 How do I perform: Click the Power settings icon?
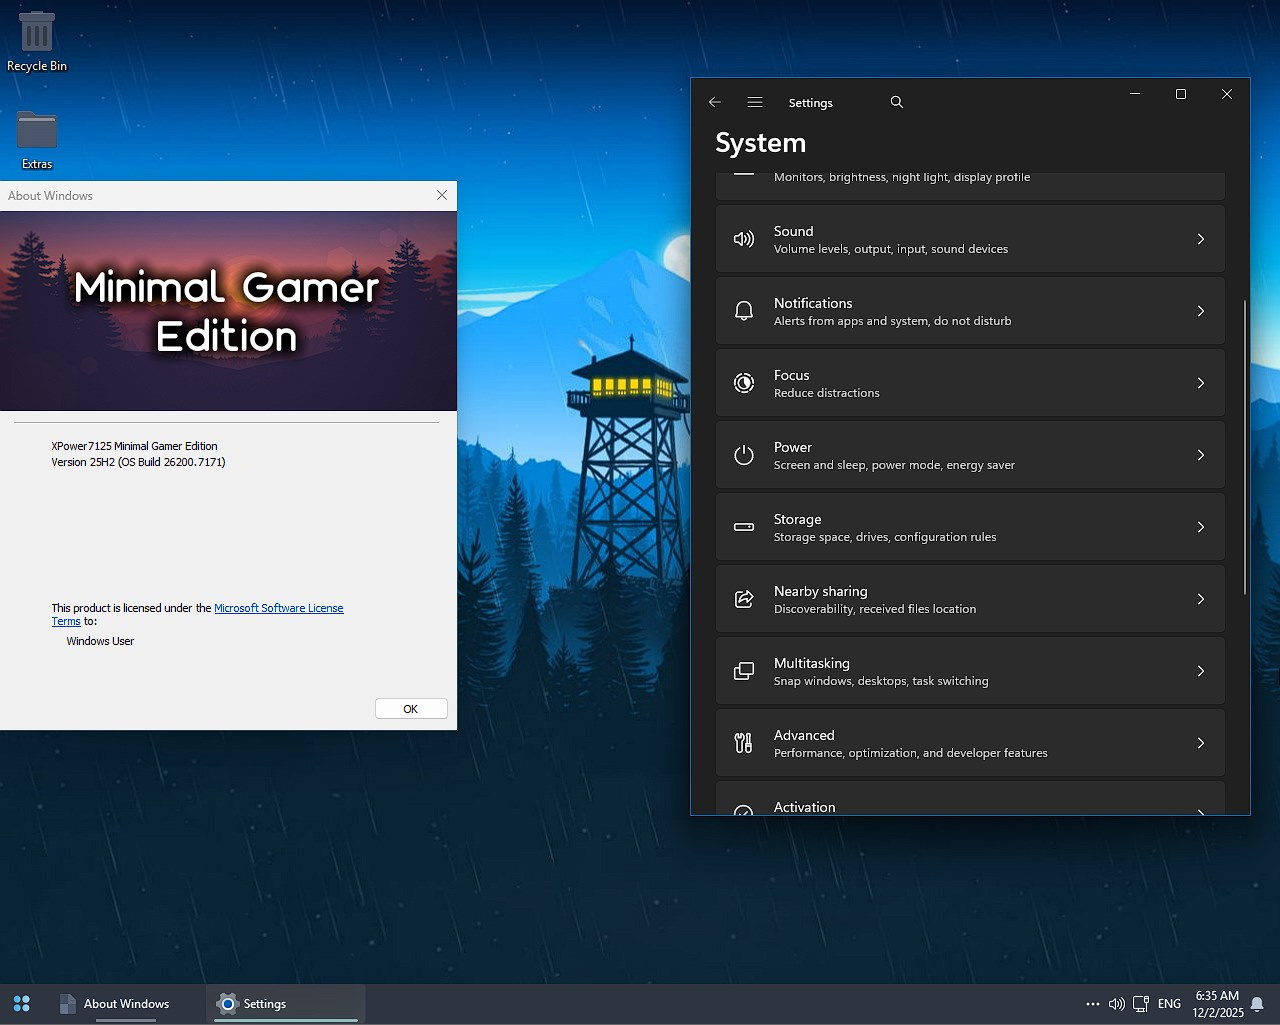click(743, 455)
